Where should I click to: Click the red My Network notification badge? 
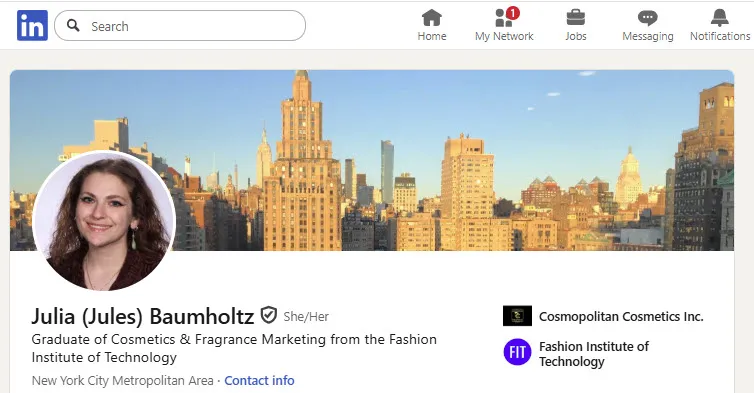pos(513,13)
